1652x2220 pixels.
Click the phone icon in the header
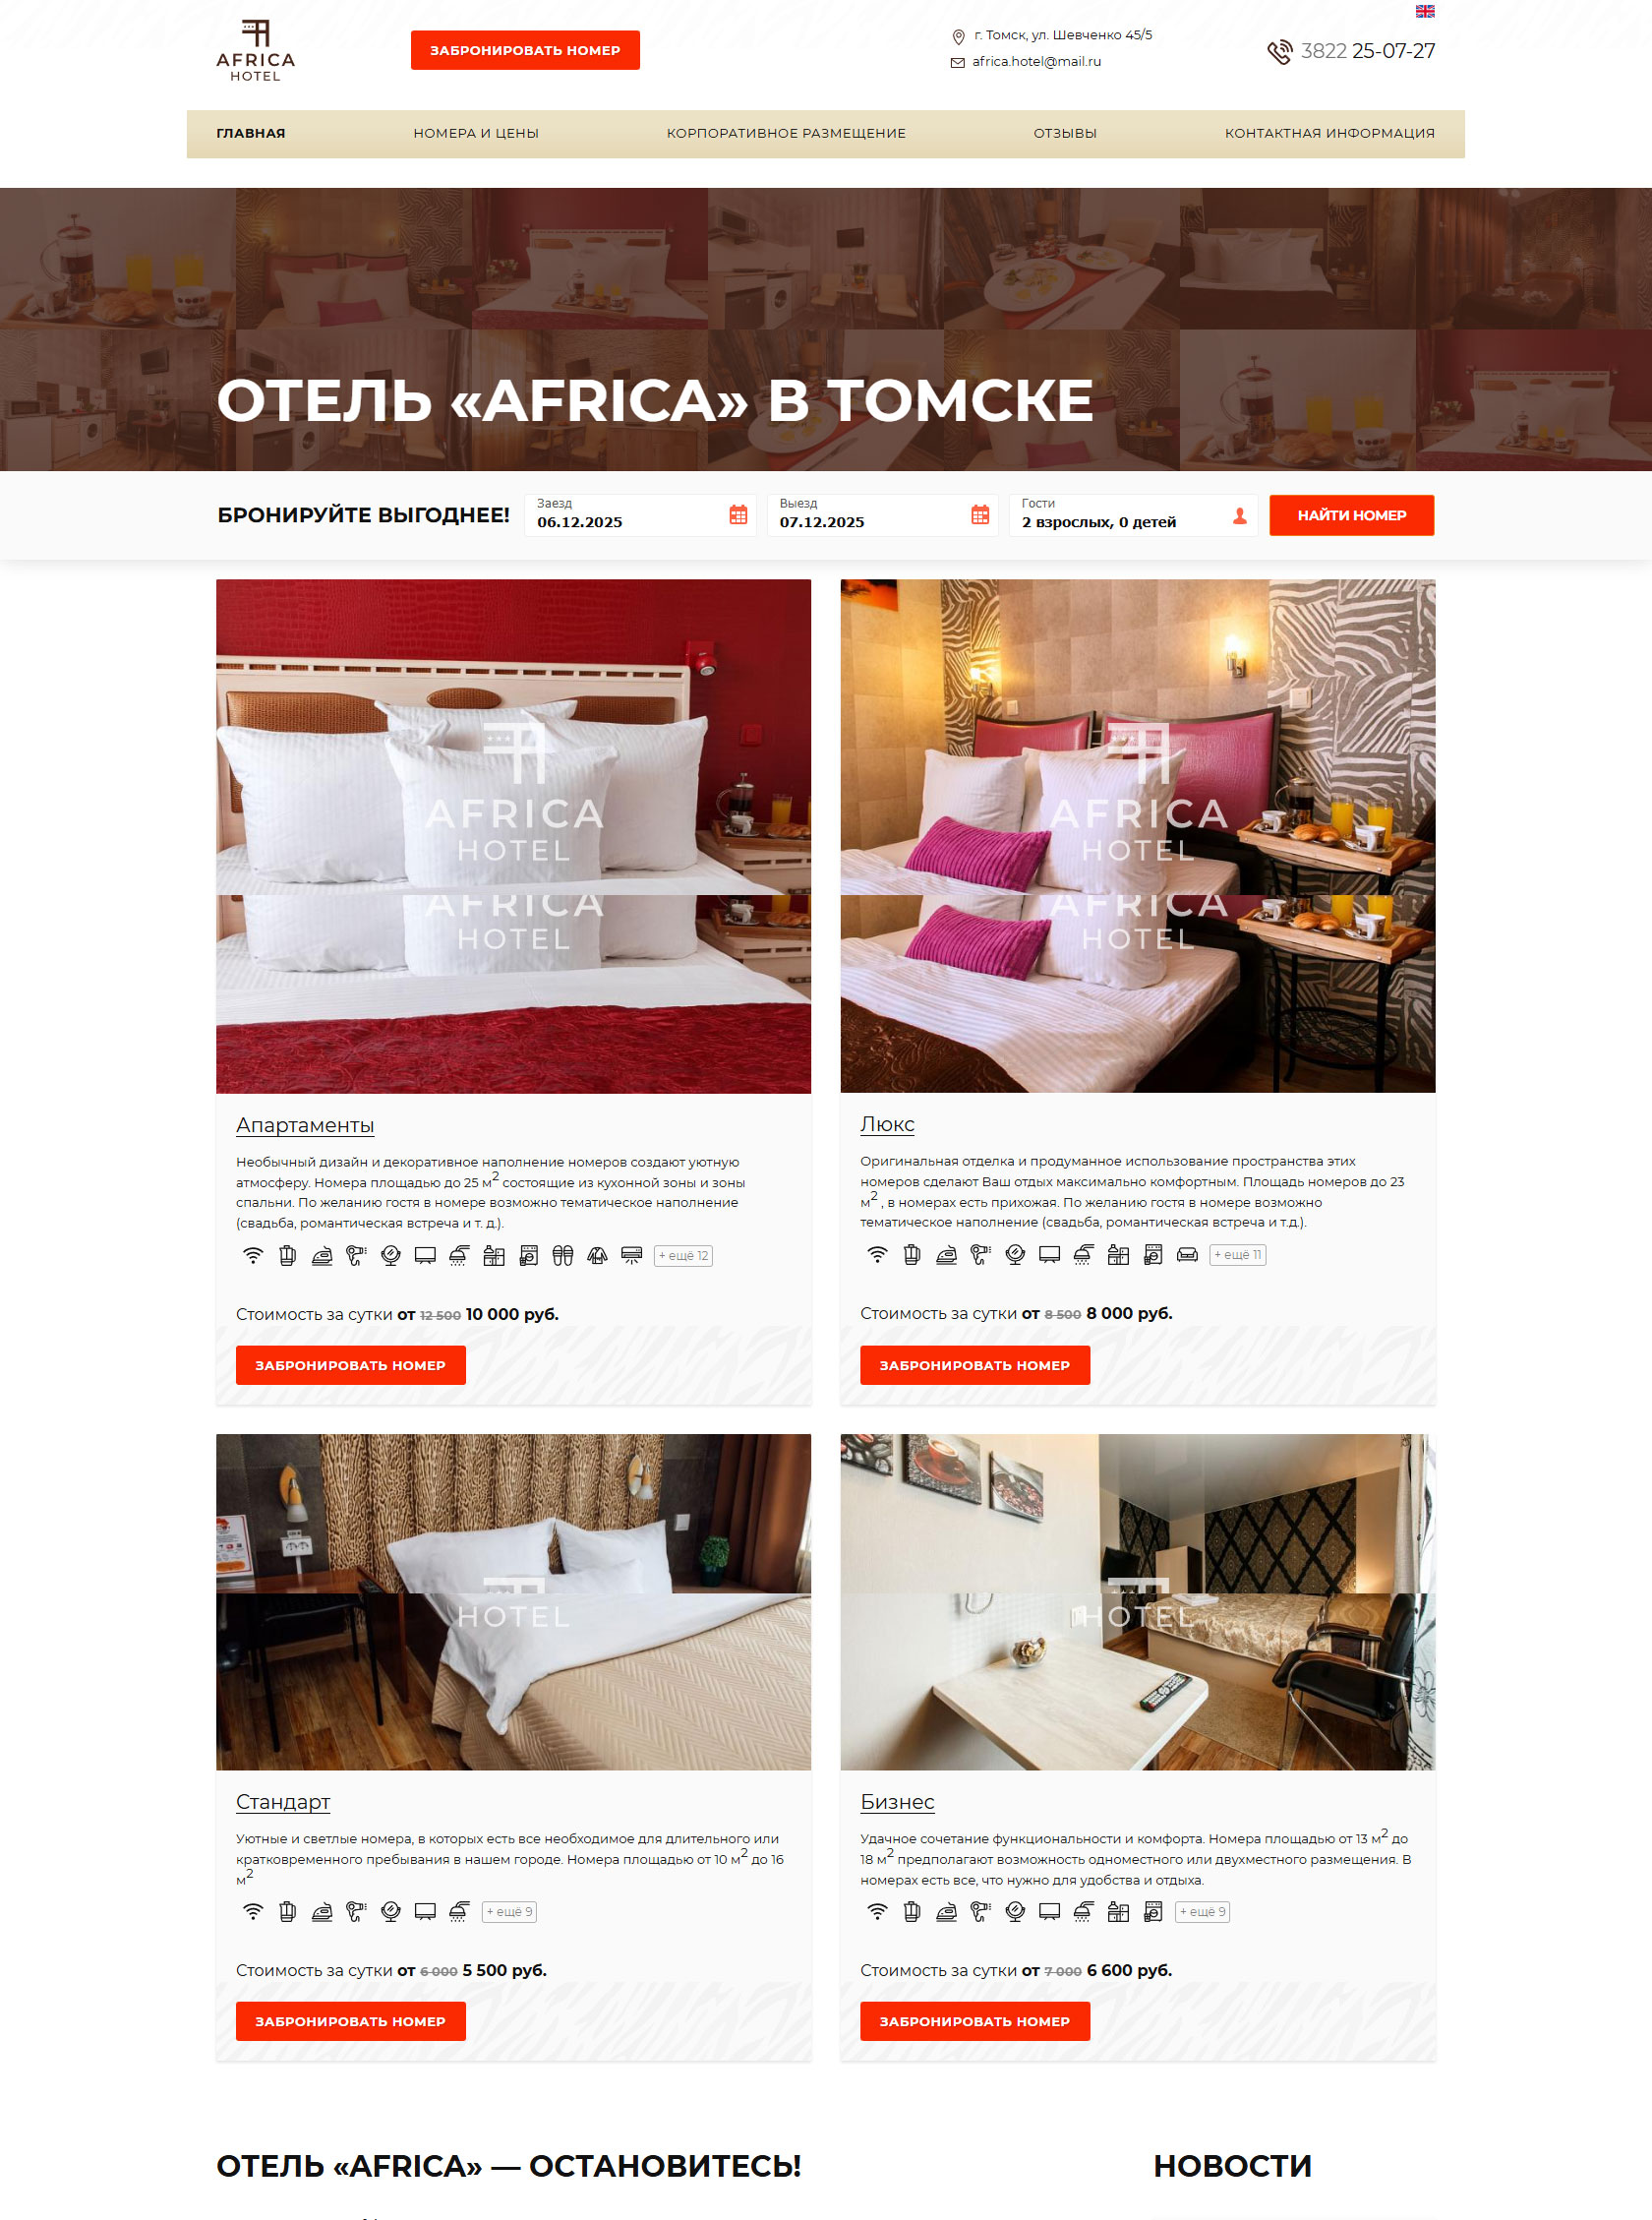tap(1279, 52)
